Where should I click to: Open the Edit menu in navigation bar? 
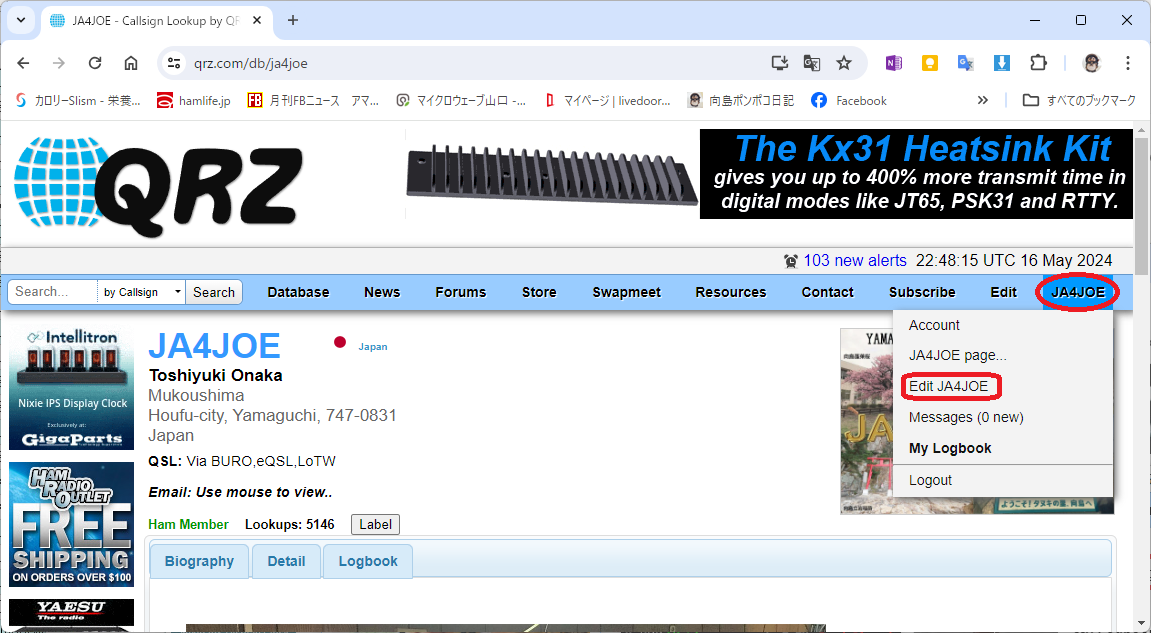pyautogui.click(x=1003, y=292)
